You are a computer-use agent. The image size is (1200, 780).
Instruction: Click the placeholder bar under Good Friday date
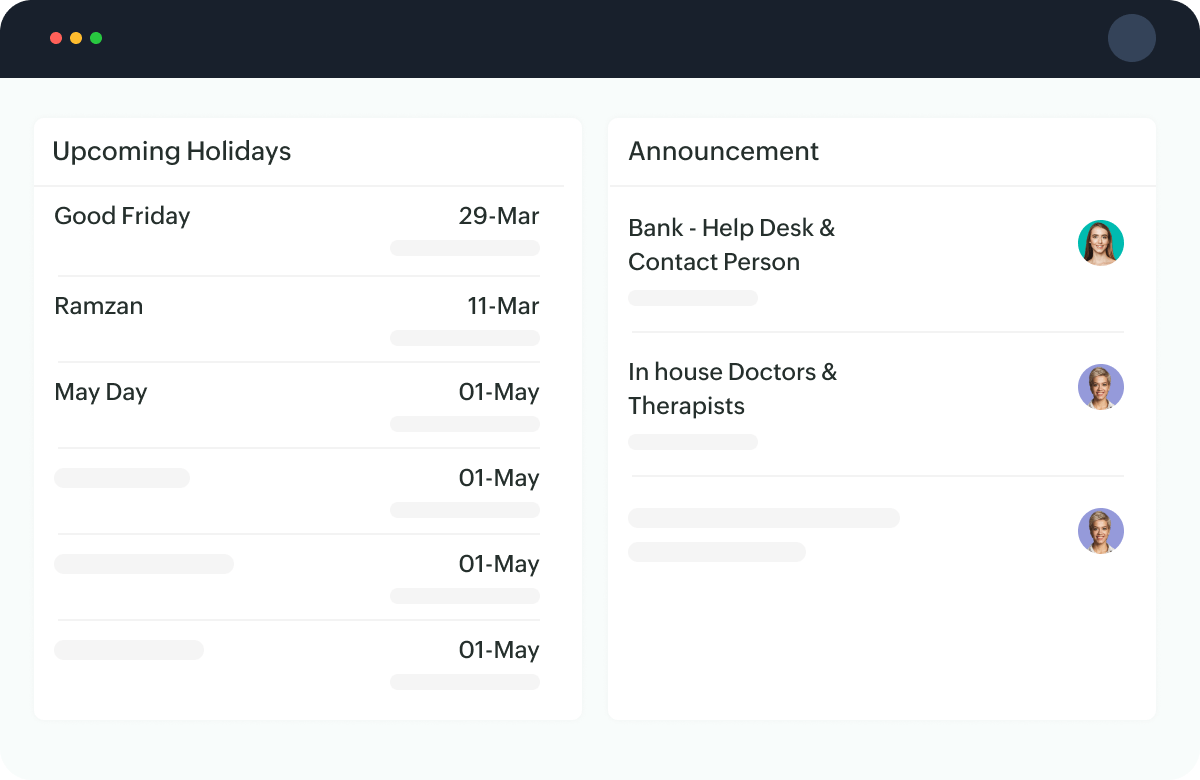465,248
